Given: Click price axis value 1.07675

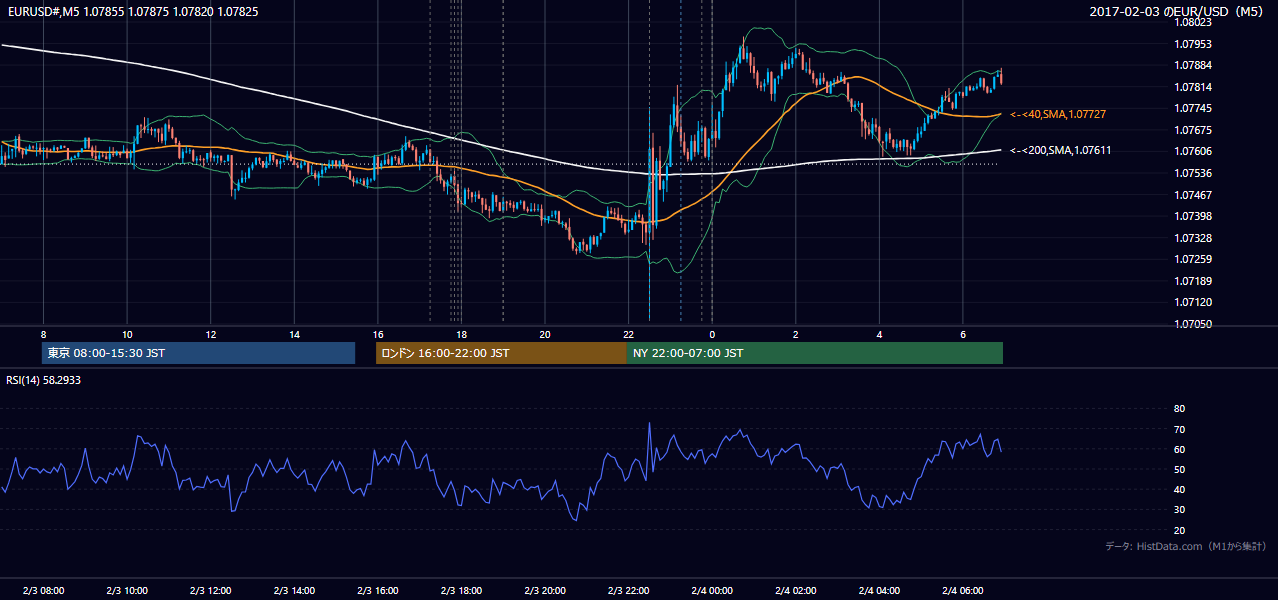Looking at the screenshot, I should 1194,130.
